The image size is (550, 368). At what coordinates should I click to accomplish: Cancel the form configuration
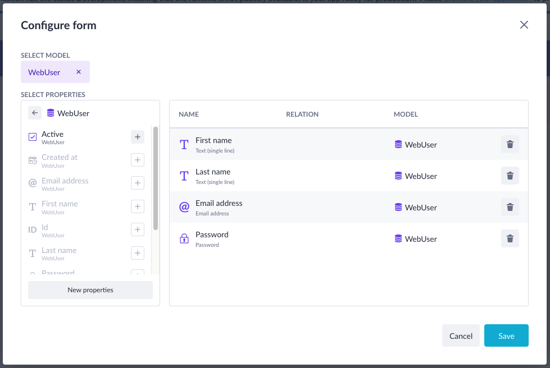(x=461, y=336)
